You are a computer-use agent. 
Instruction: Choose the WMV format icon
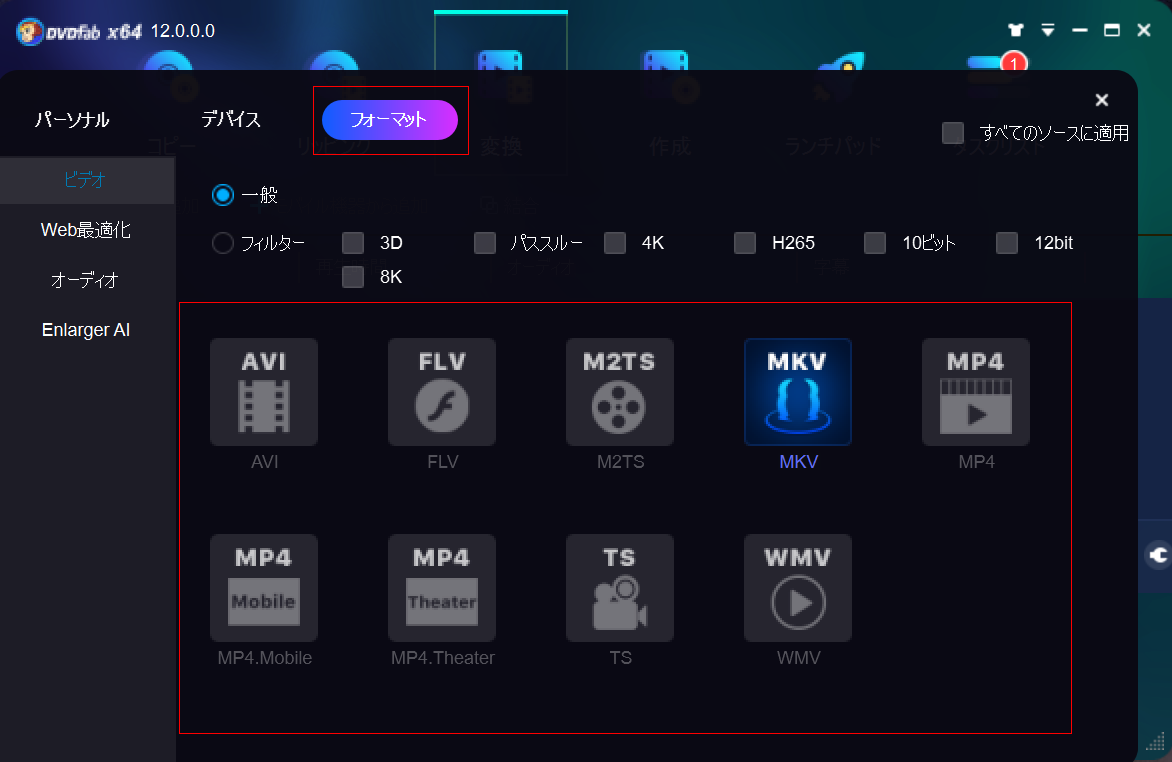pos(798,588)
